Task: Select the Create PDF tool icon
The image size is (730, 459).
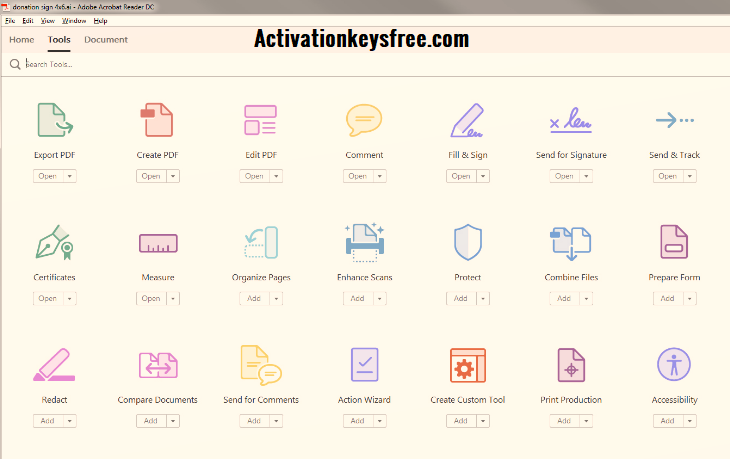Action: (157, 120)
